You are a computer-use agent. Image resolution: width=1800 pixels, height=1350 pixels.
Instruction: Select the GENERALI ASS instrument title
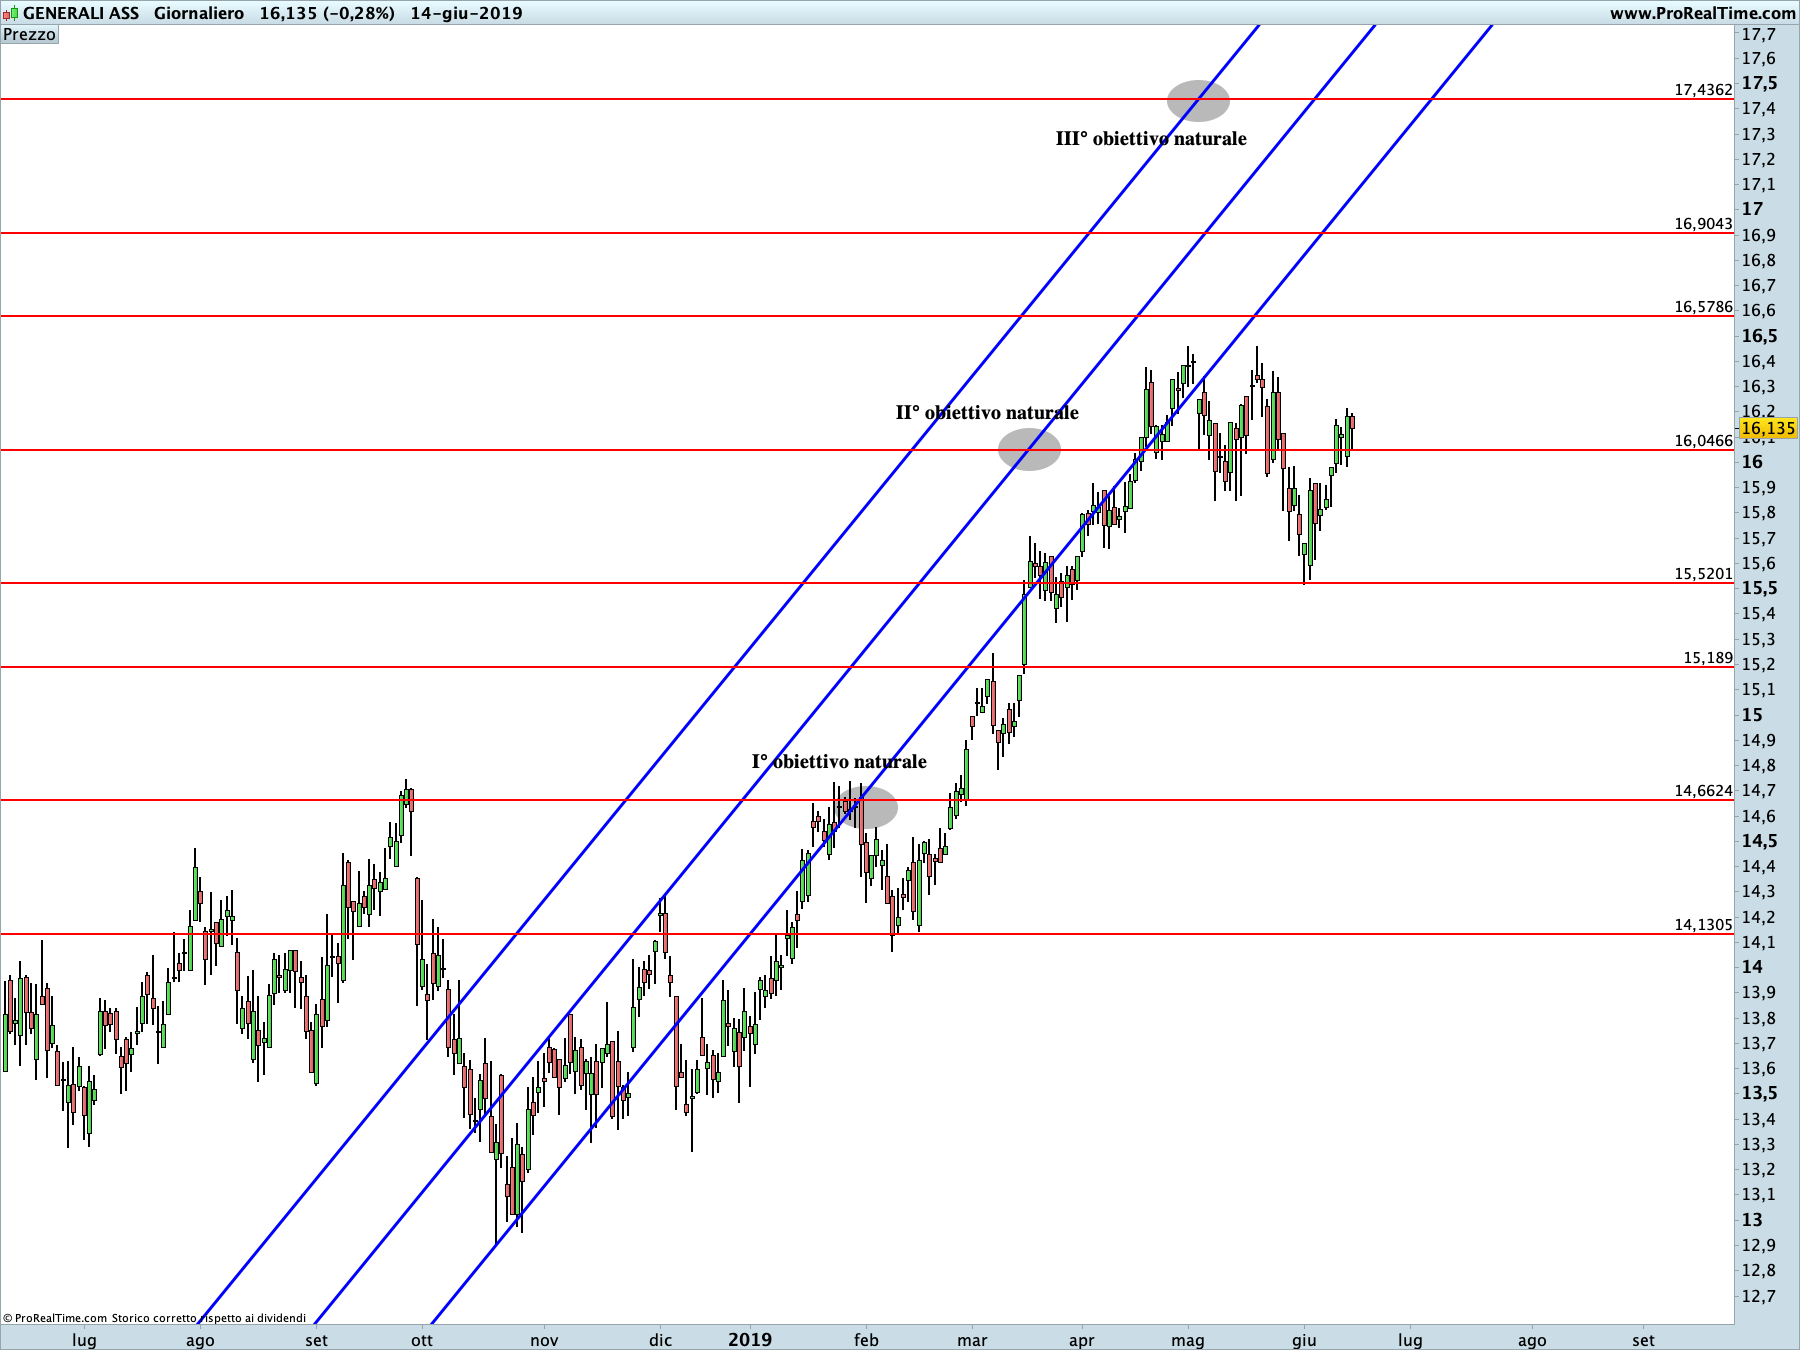[x=81, y=13]
